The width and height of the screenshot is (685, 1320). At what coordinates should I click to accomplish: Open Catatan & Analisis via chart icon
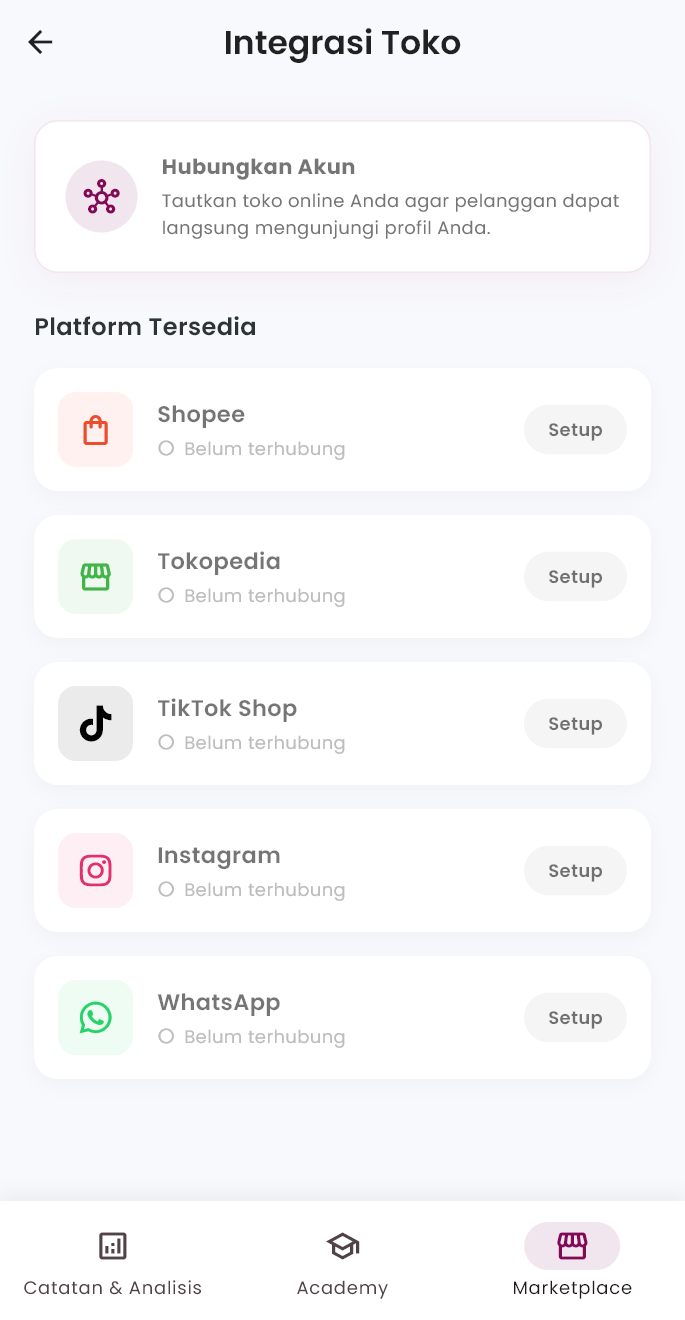[x=112, y=1246]
